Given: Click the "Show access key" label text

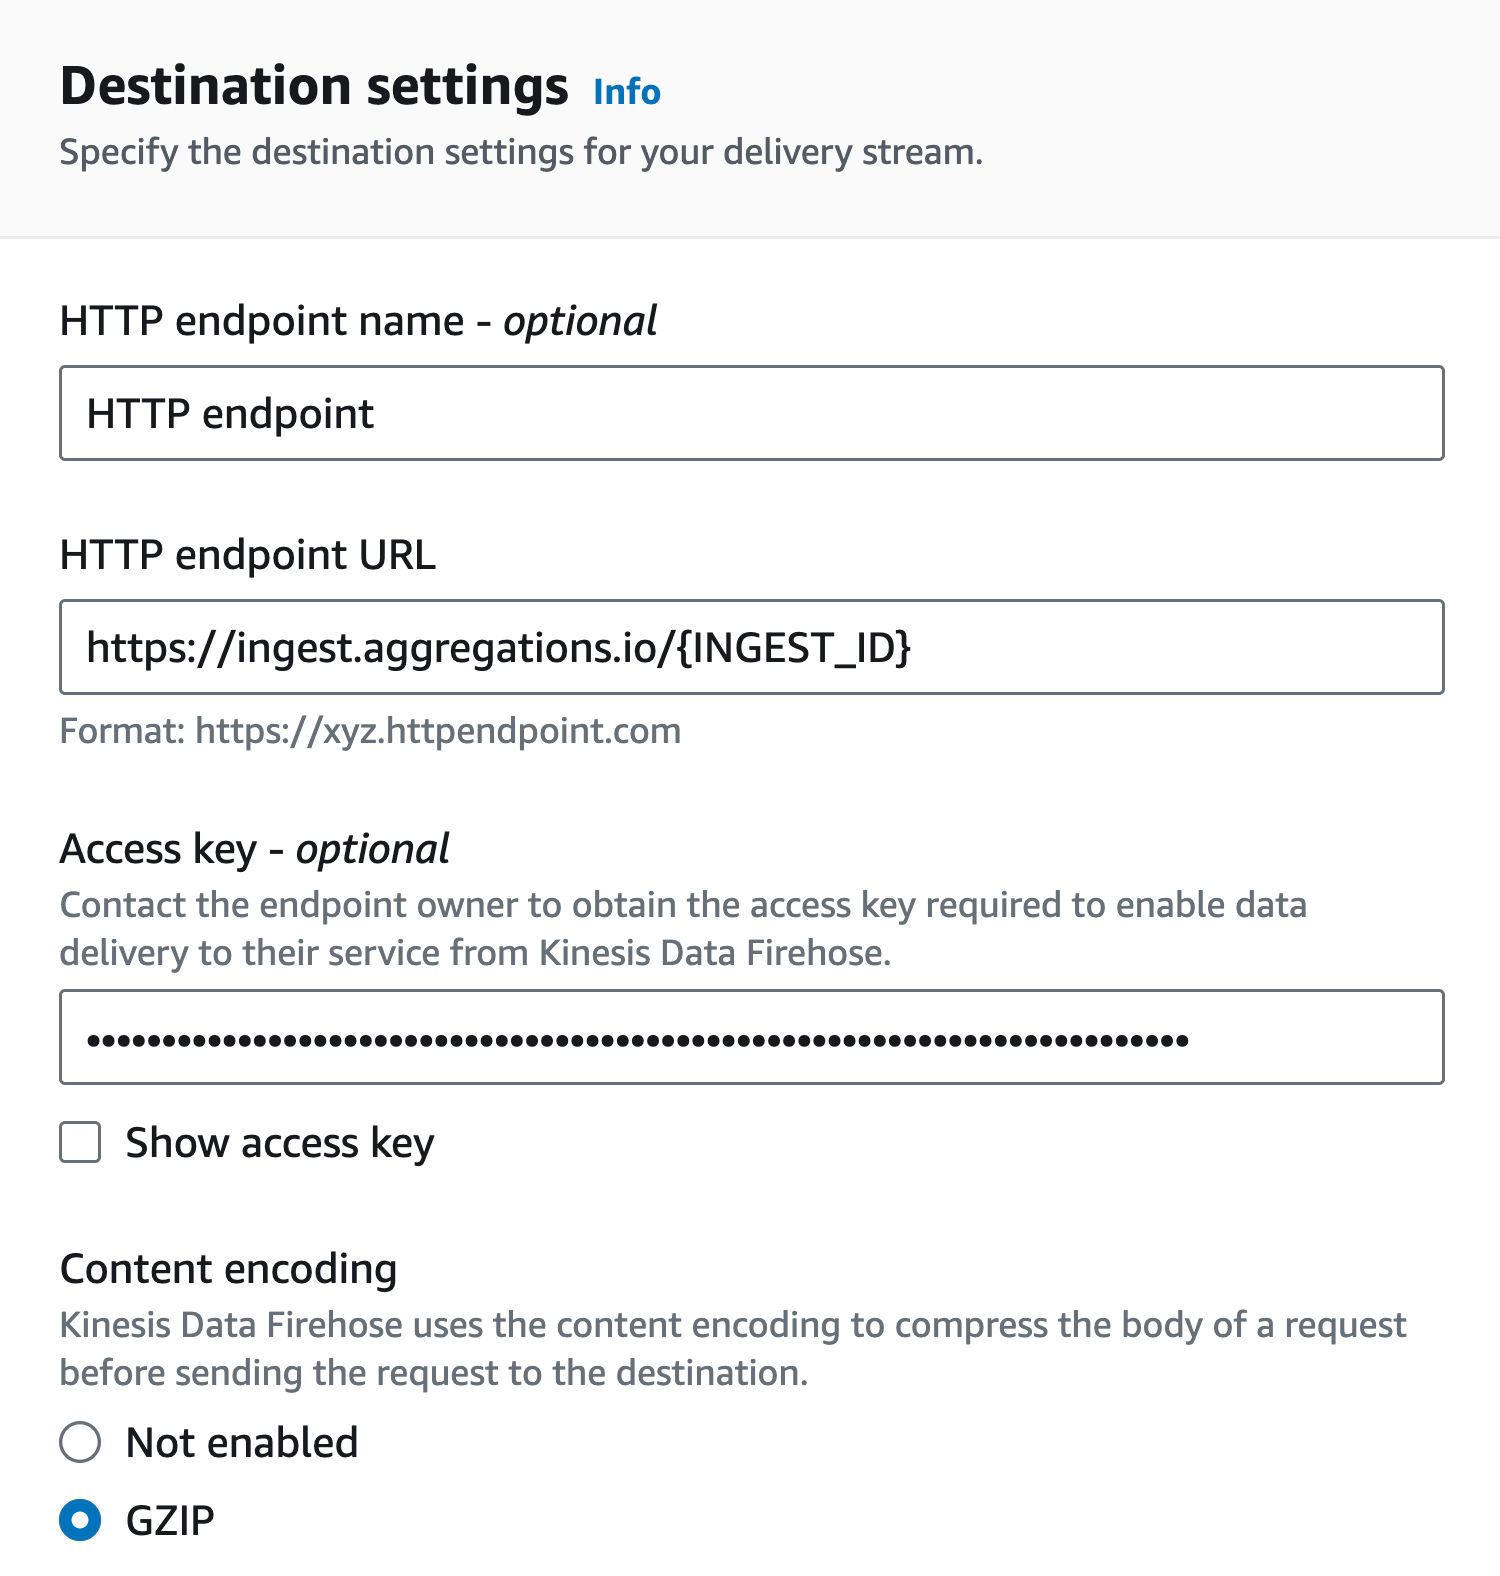Looking at the screenshot, I should [x=279, y=1142].
